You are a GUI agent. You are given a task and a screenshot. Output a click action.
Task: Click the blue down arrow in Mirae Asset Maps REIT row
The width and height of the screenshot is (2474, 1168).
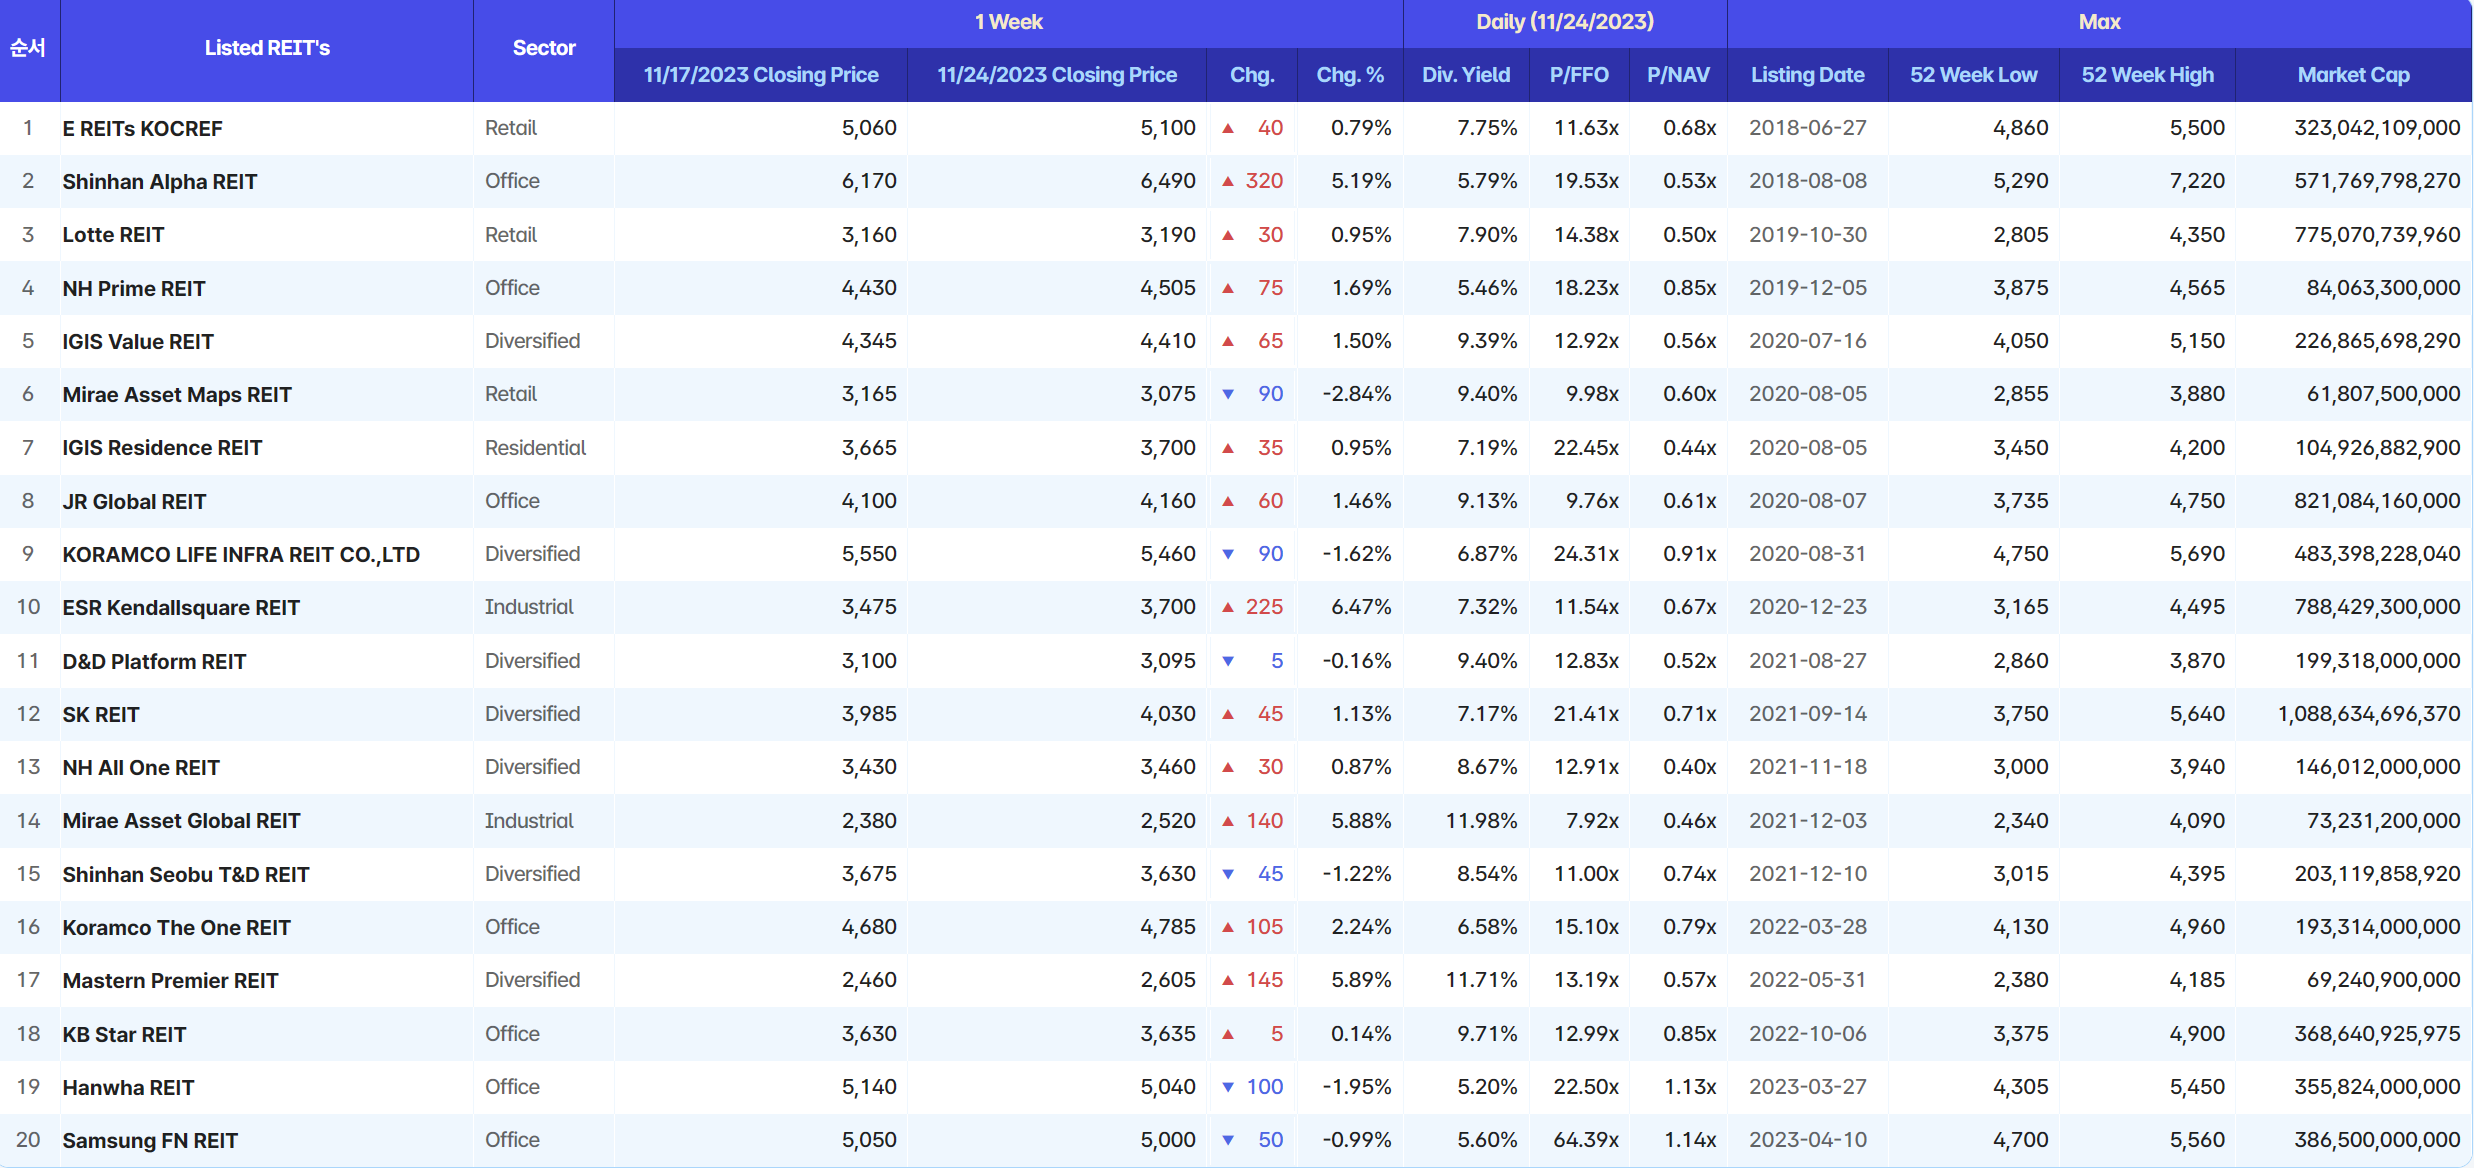[1228, 394]
